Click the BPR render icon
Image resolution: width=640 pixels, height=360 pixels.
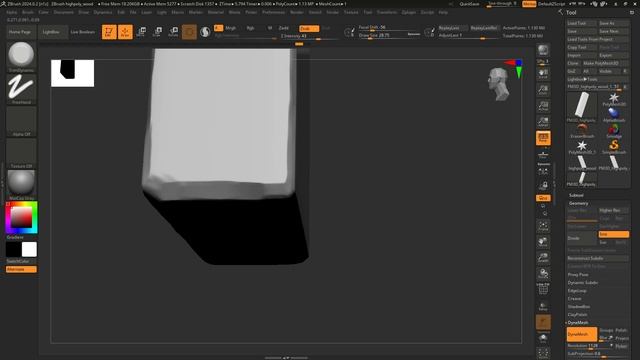(543, 50)
